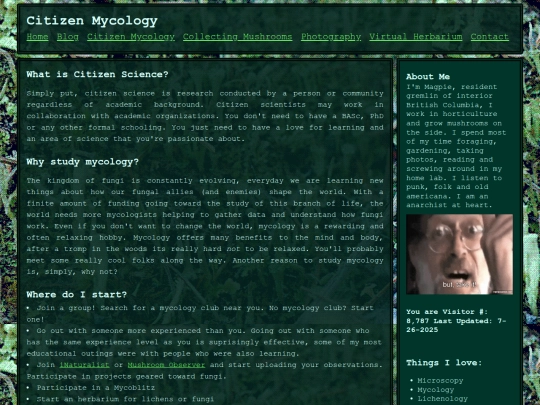The width and height of the screenshot is (540, 405).
Task: Click 'Go out with someone more experienced' bullet
Action: point(204,342)
